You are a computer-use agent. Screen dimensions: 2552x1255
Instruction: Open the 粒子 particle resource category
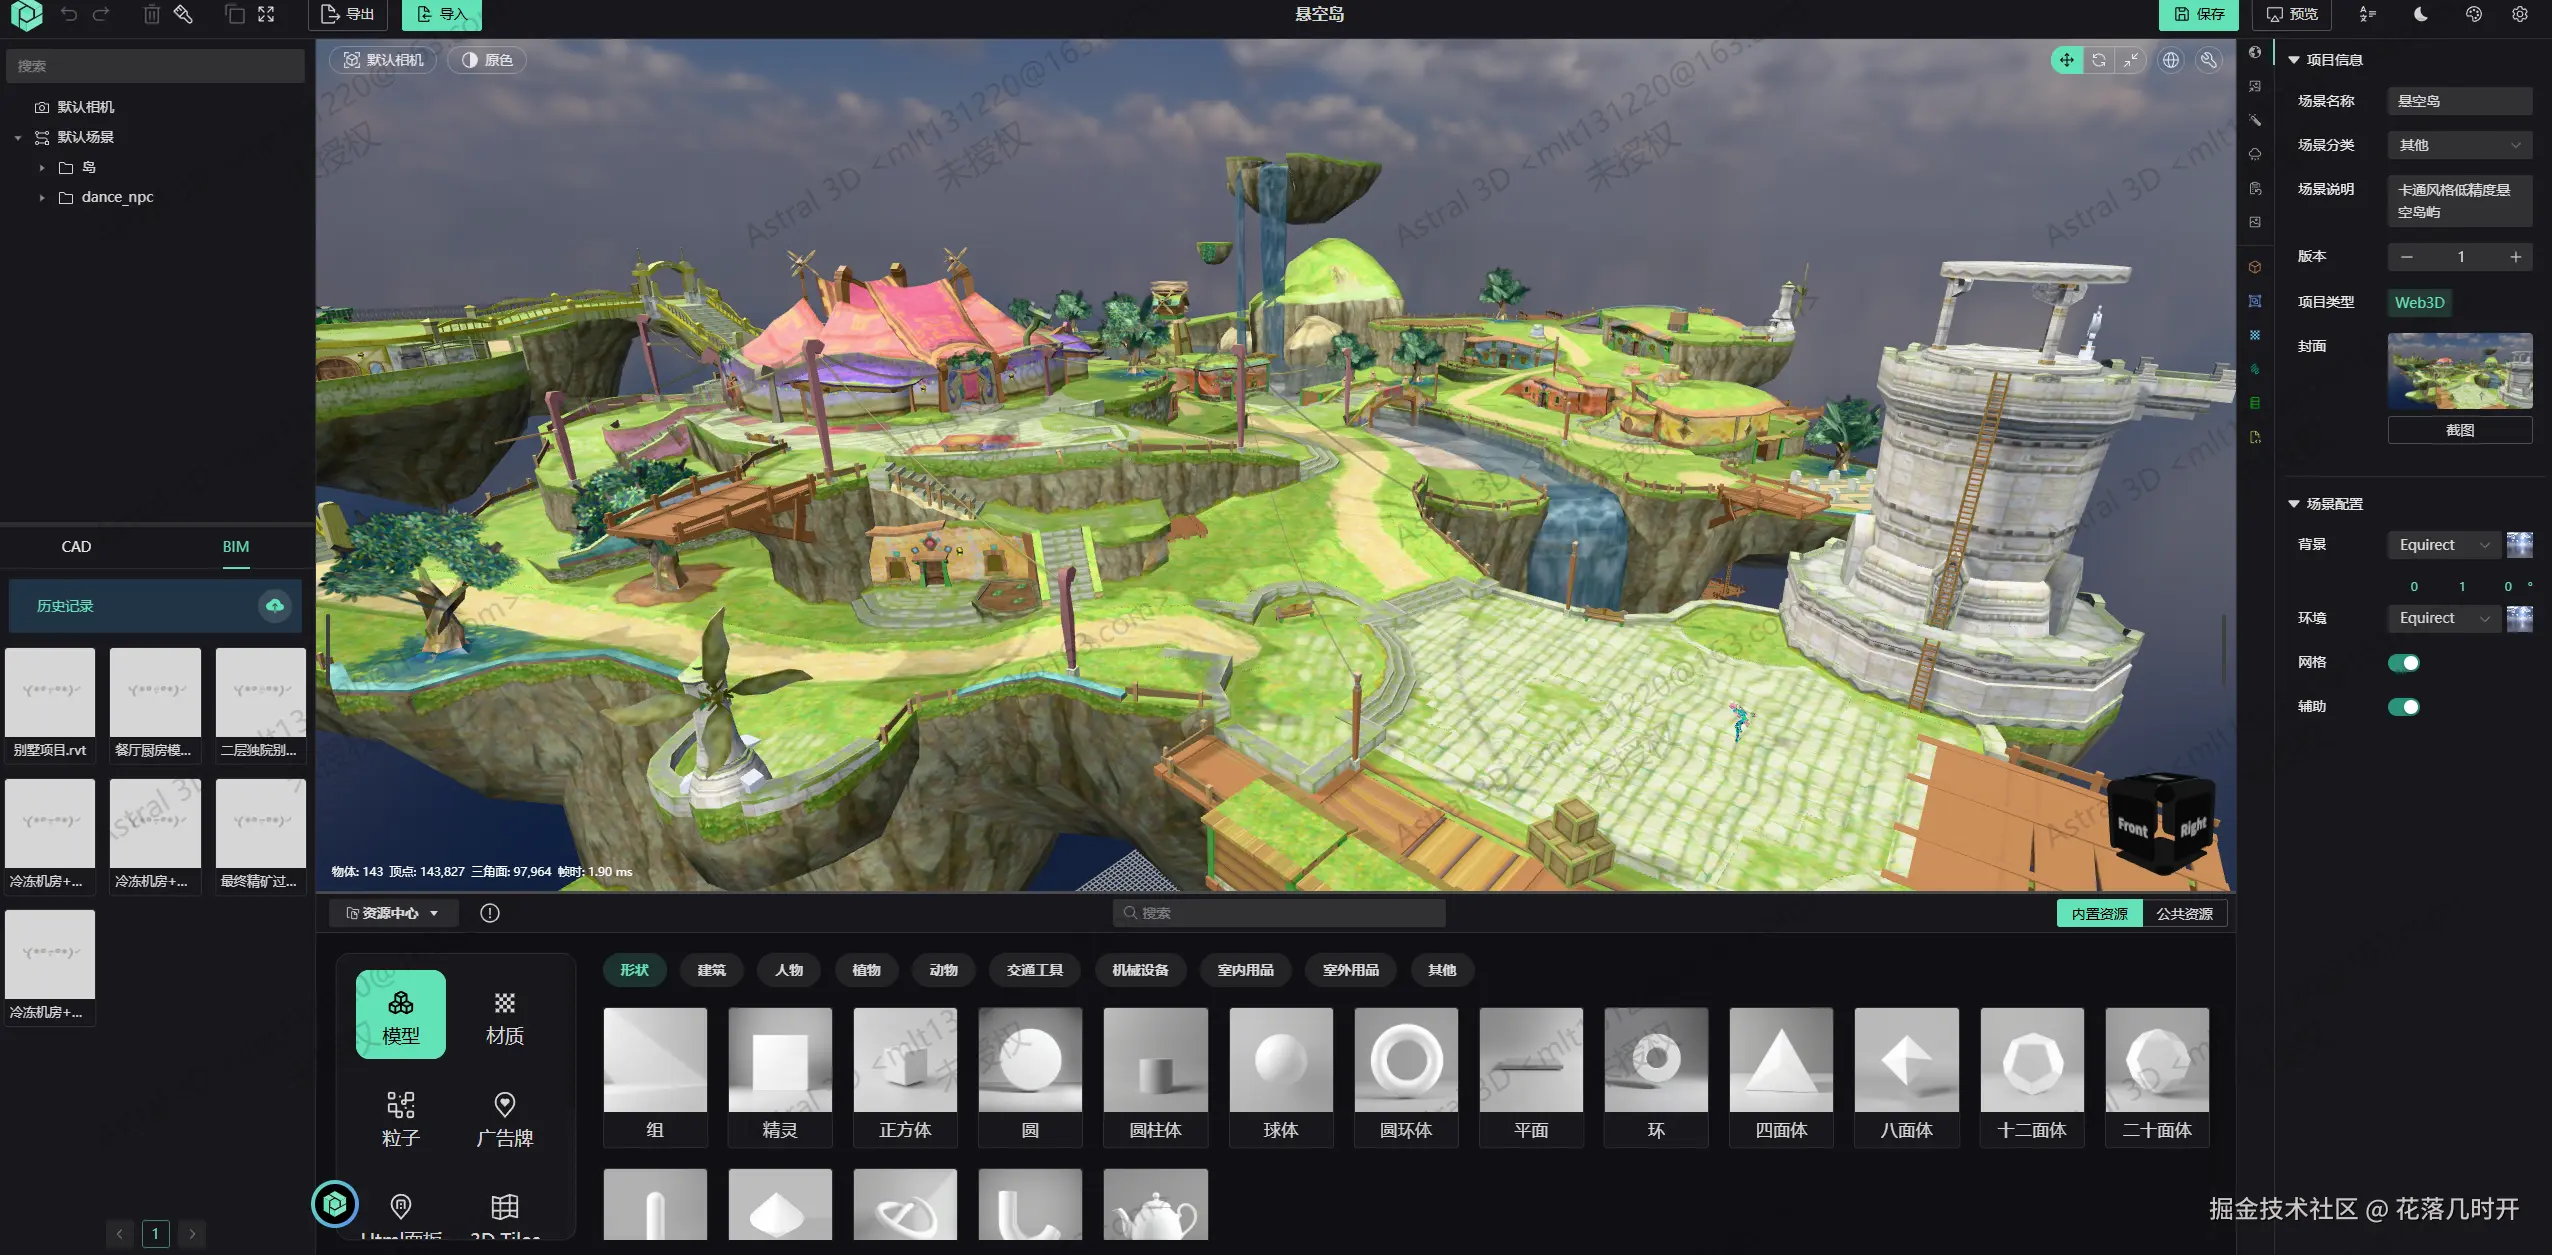401,1118
